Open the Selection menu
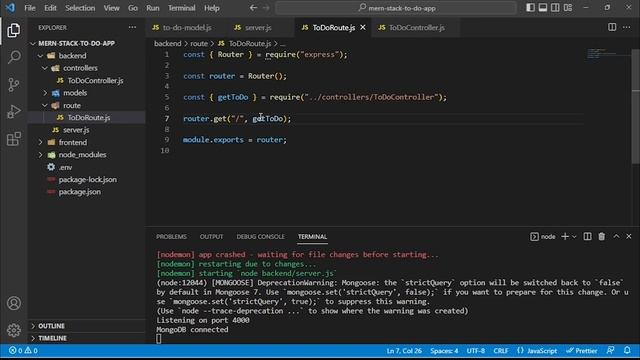 (80, 8)
